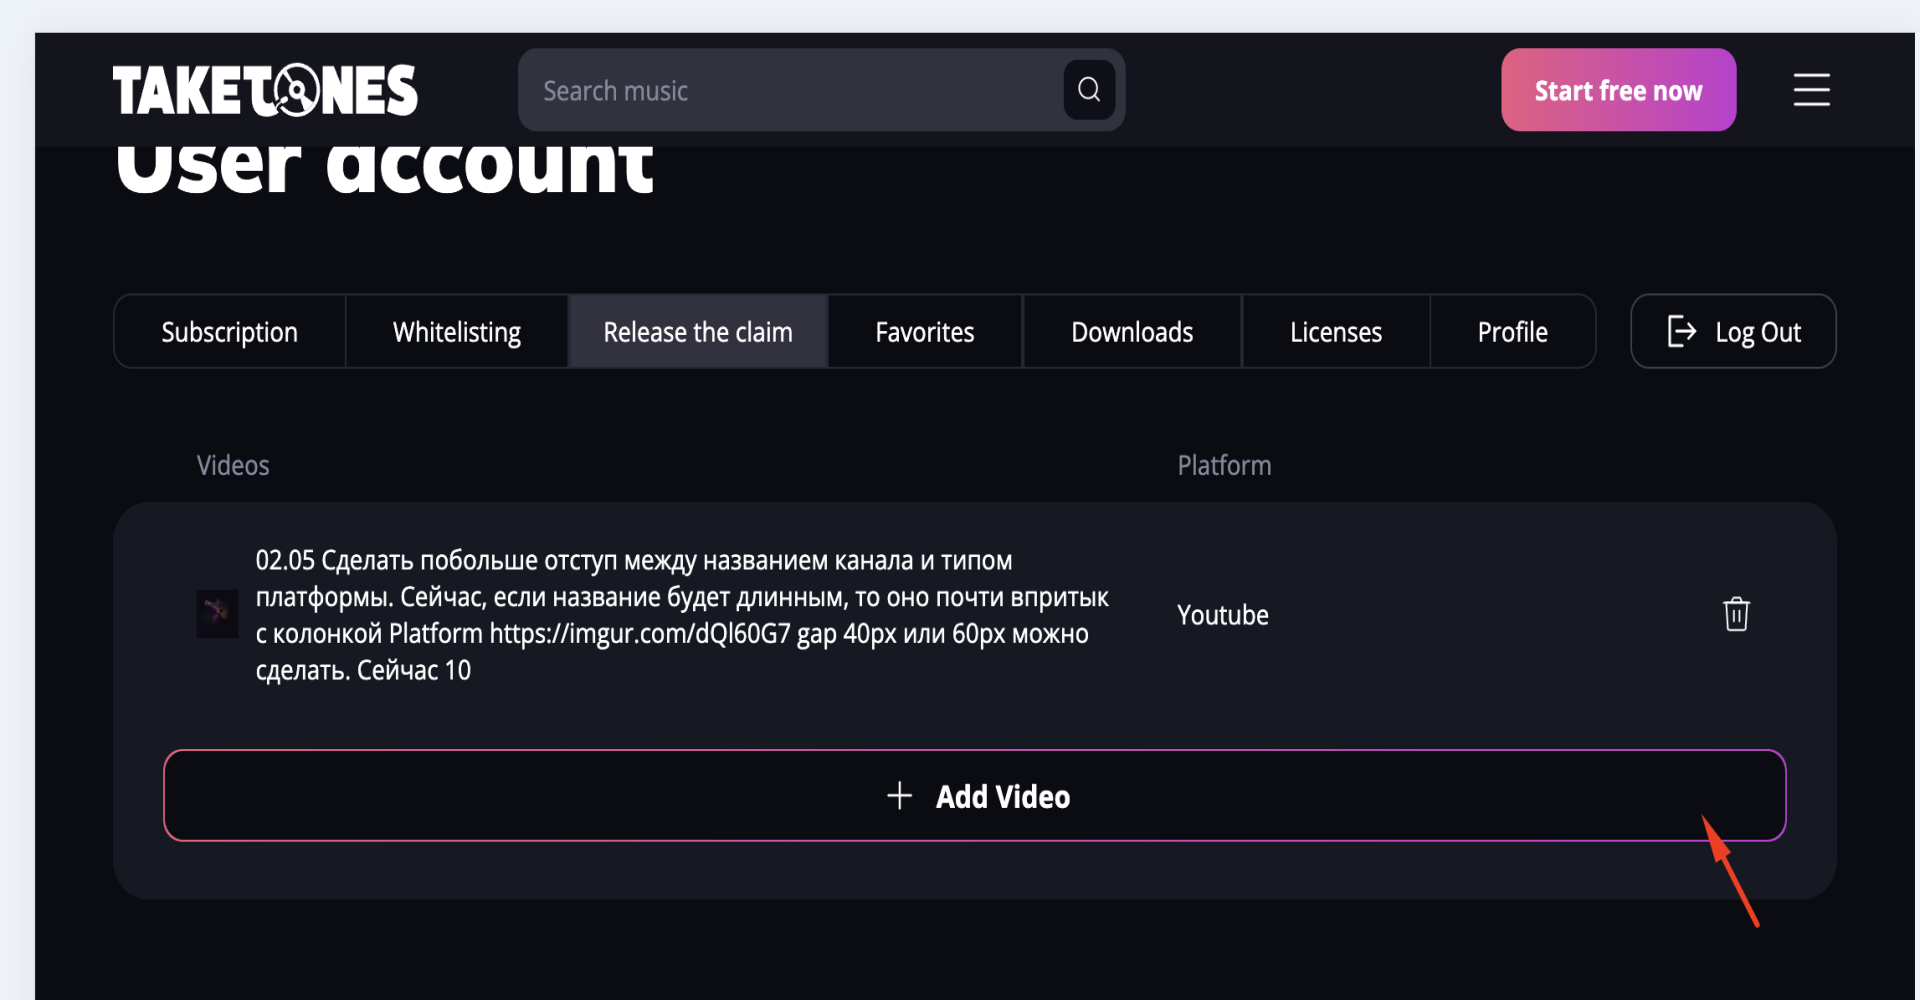Select the Release the claim tab
The height and width of the screenshot is (1000, 1920).
(697, 332)
